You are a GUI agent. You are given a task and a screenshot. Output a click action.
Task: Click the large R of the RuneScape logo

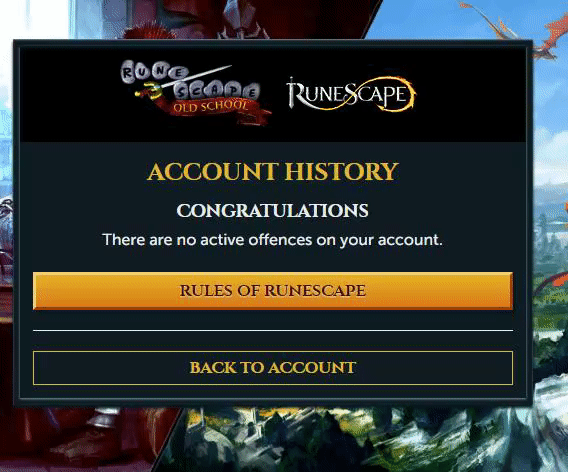click(x=298, y=93)
